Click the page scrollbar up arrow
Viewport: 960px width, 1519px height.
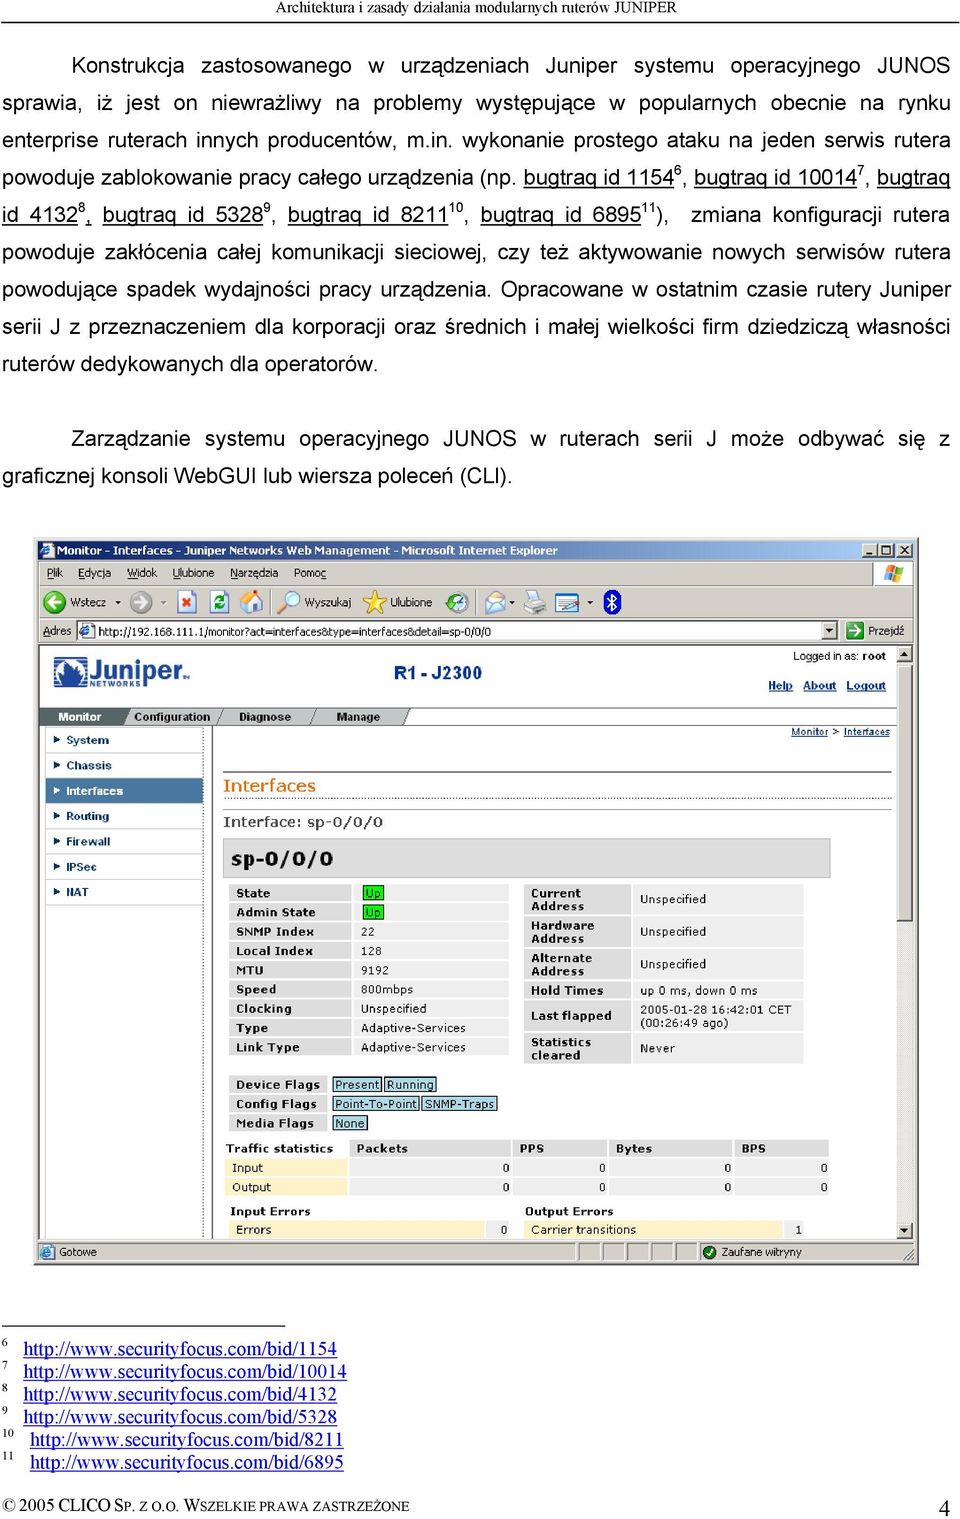[x=904, y=655]
